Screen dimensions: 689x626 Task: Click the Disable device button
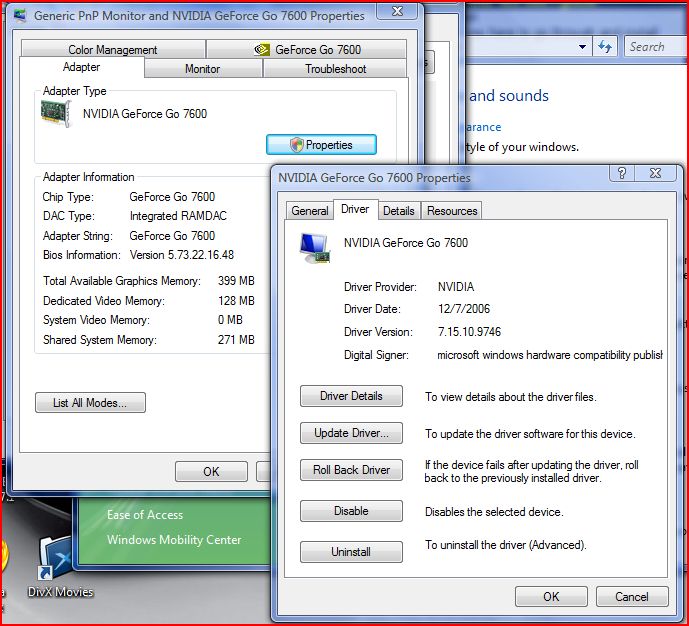click(351, 511)
